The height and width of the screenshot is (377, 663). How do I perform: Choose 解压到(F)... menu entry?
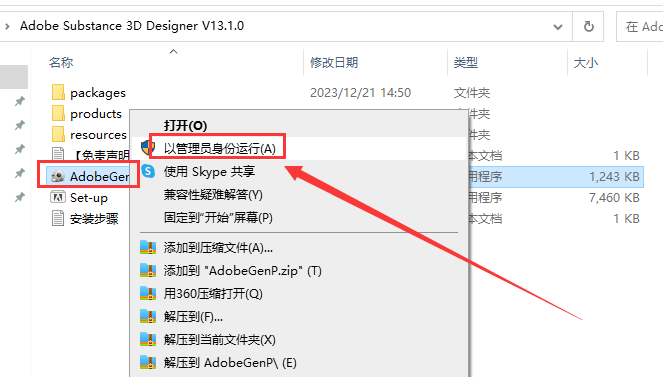[193, 317]
